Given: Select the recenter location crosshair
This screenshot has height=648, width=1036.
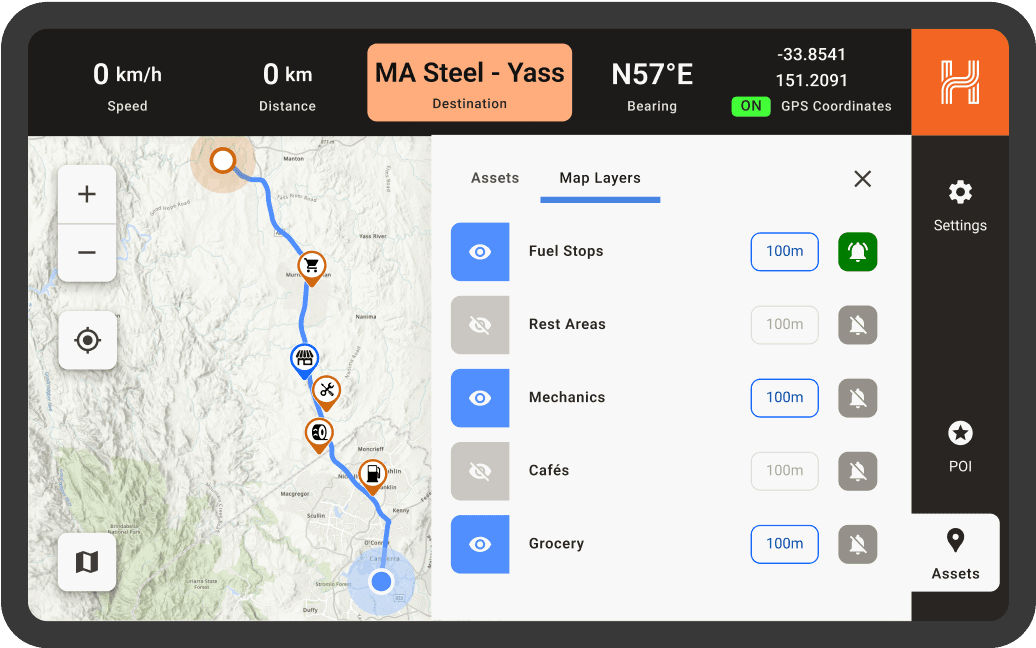Looking at the screenshot, I should [87, 340].
